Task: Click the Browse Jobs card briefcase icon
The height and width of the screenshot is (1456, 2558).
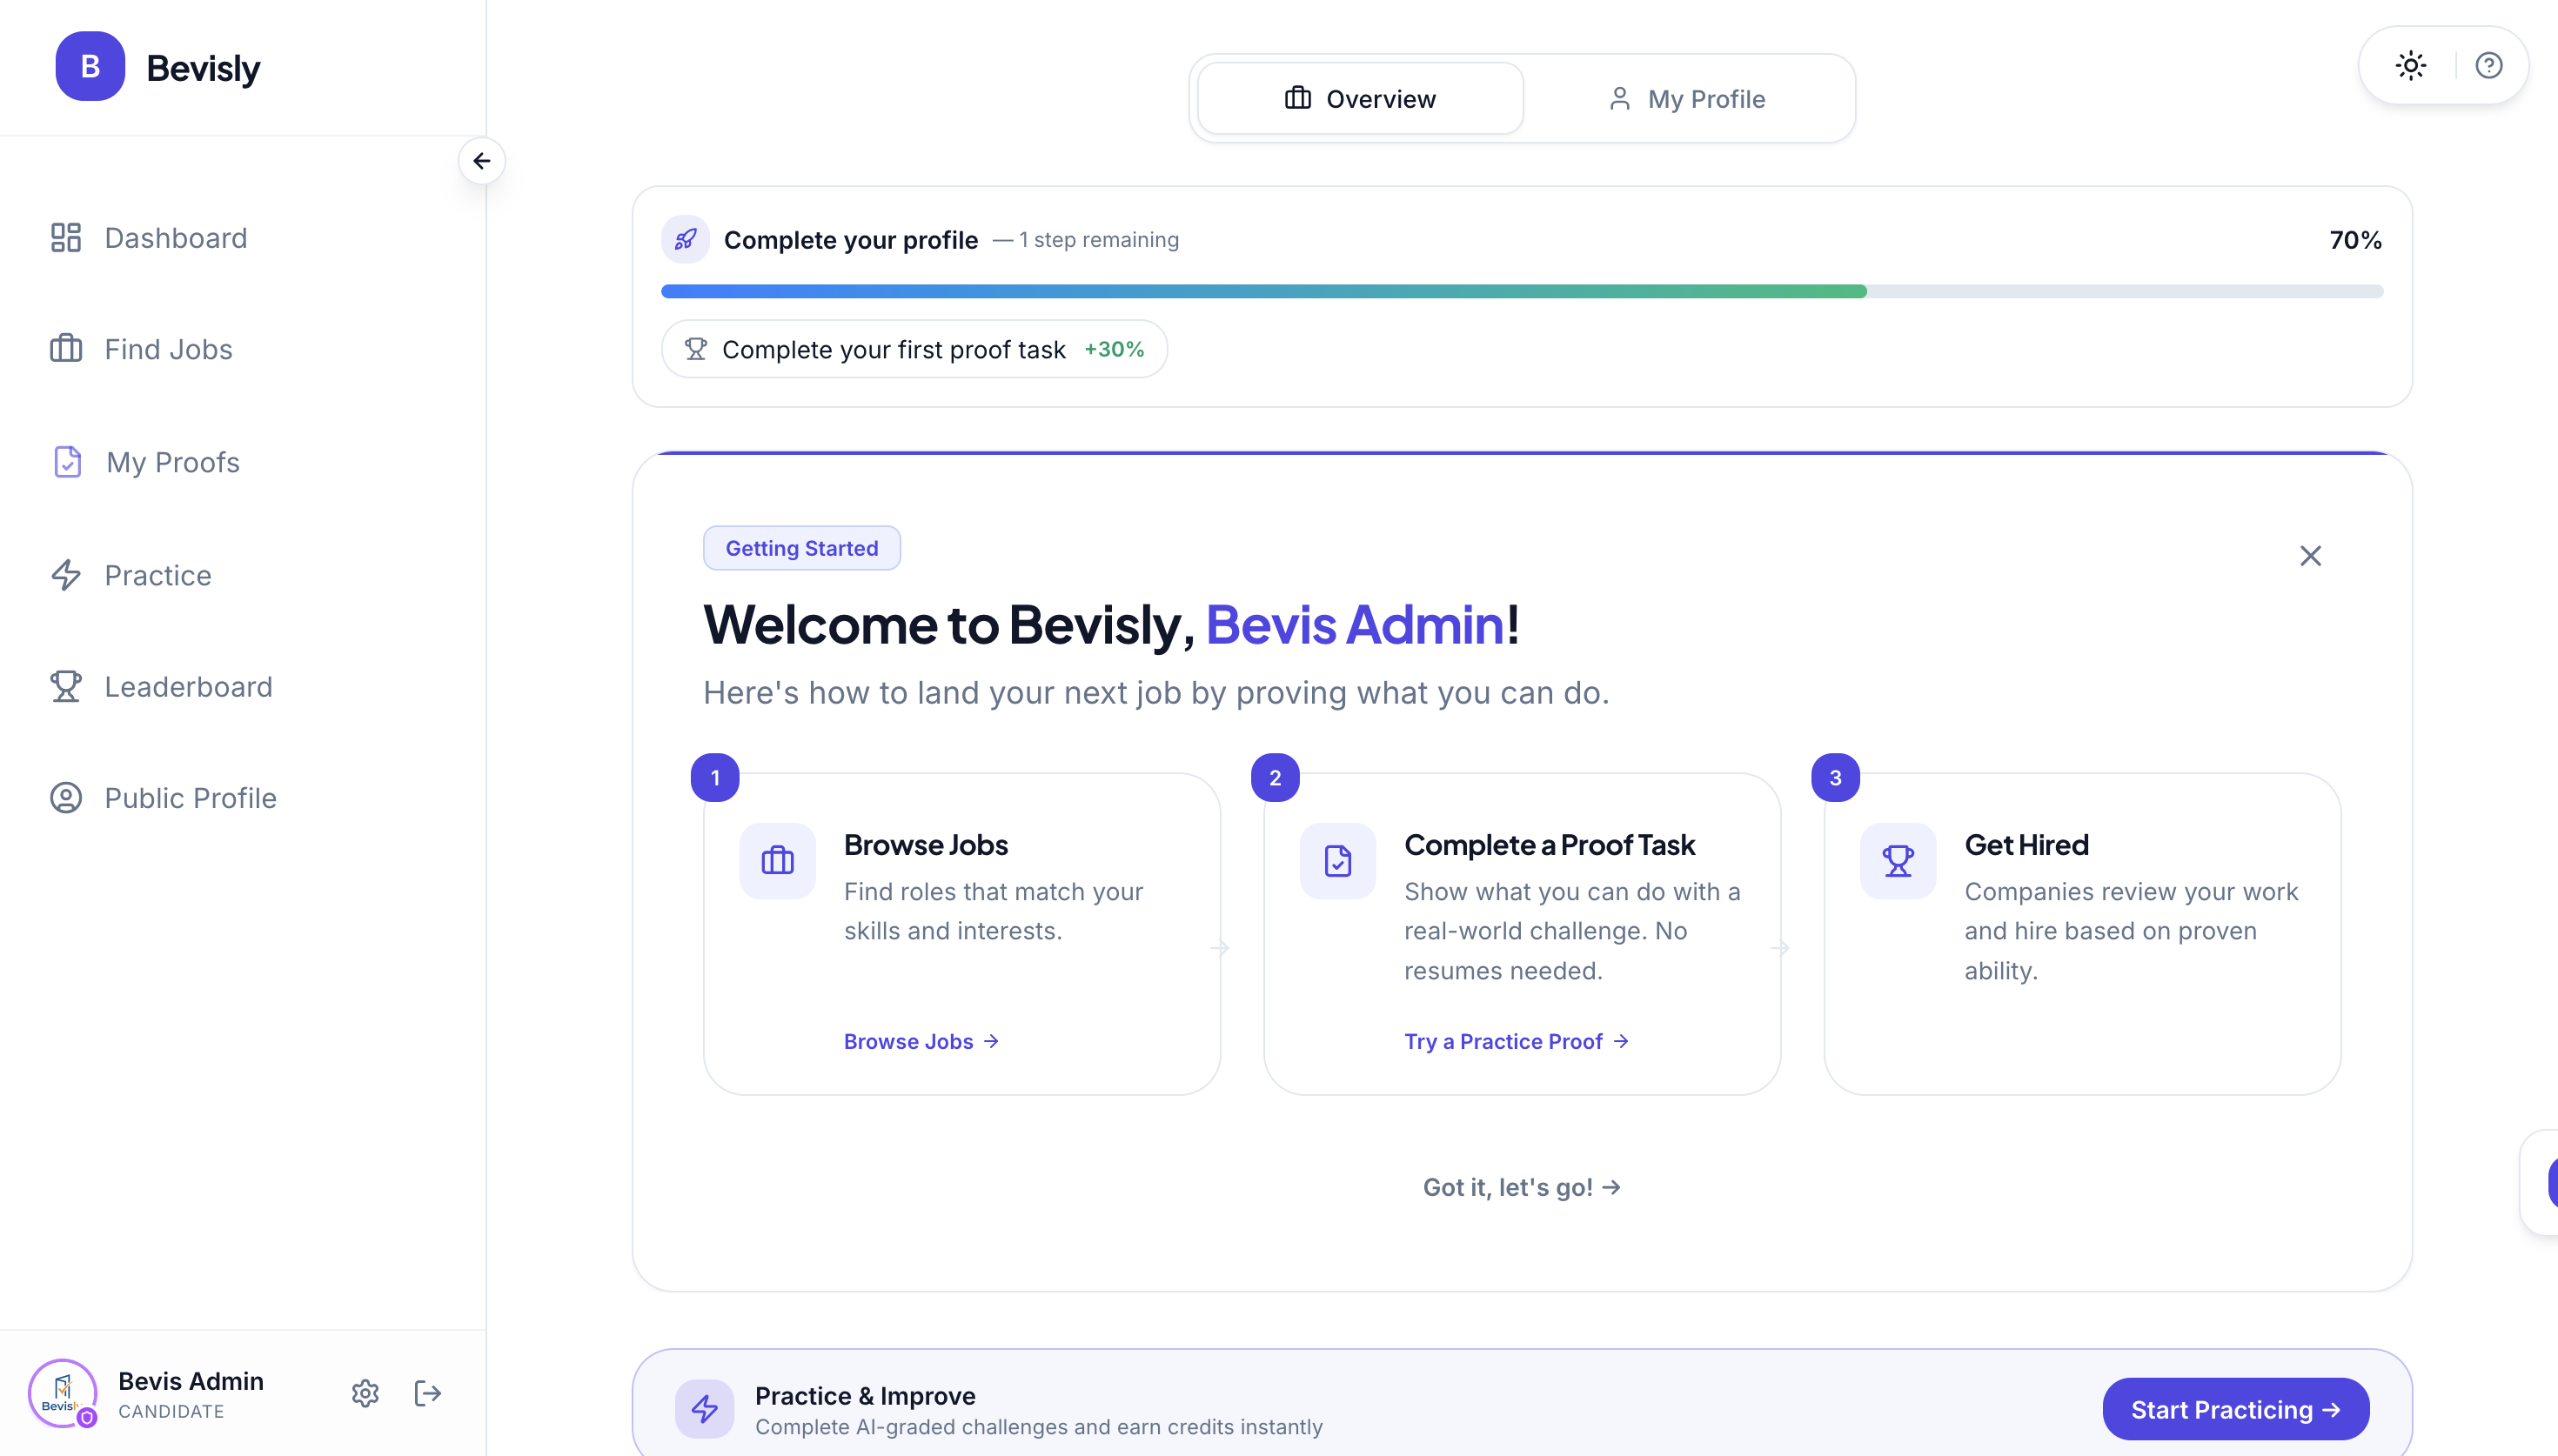Action: (777, 861)
